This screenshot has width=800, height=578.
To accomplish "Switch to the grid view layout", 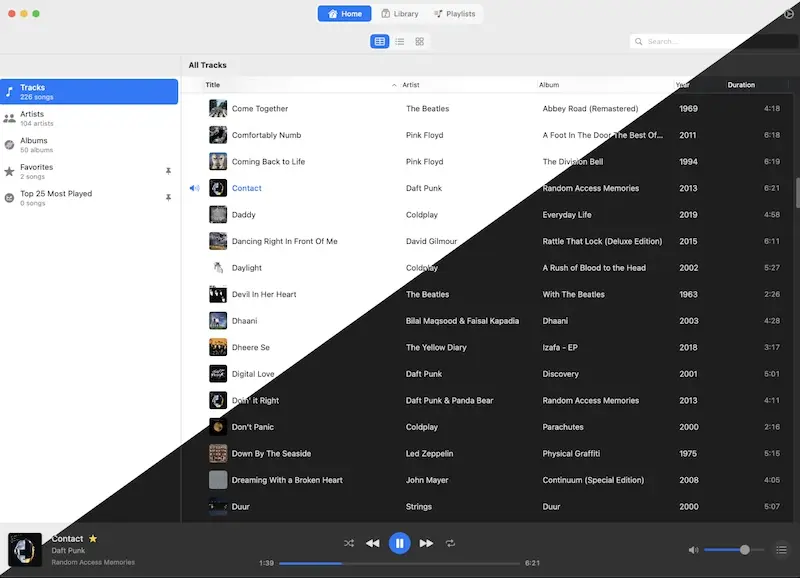I will [419, 41].
